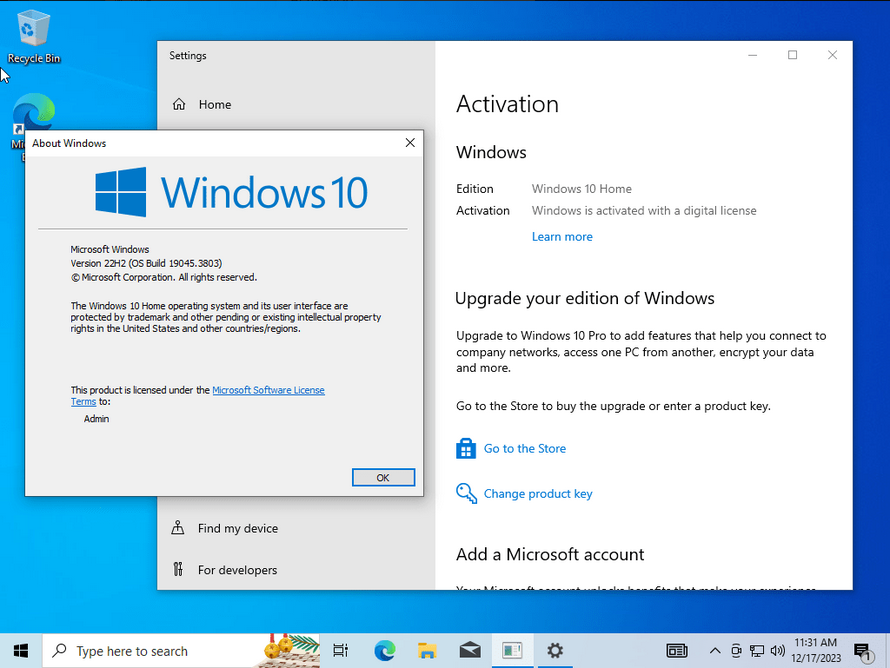Image resolution: width=890 pixels, height=668 pixels.
Task: Open Task View from taskbar
Action: (341, 650)
